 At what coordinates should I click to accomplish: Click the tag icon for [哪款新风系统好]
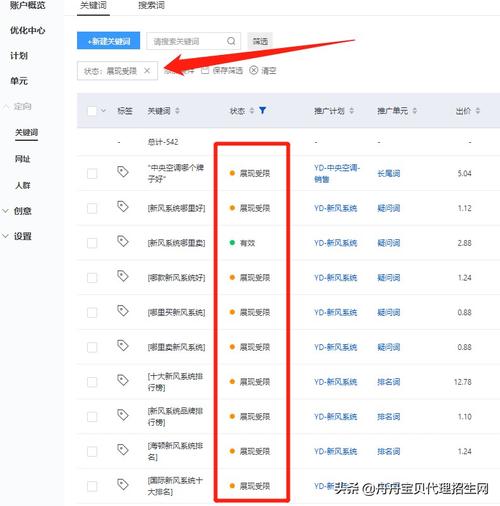[123, 276]
